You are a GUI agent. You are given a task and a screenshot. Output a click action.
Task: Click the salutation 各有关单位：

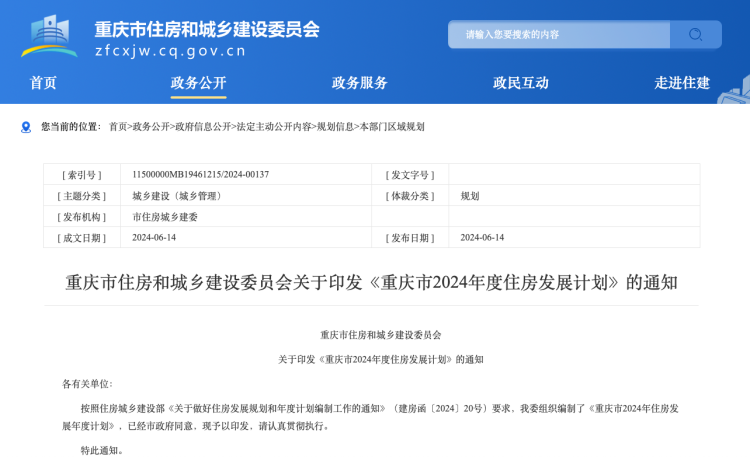pyautogui.click(x=87, y=384)
